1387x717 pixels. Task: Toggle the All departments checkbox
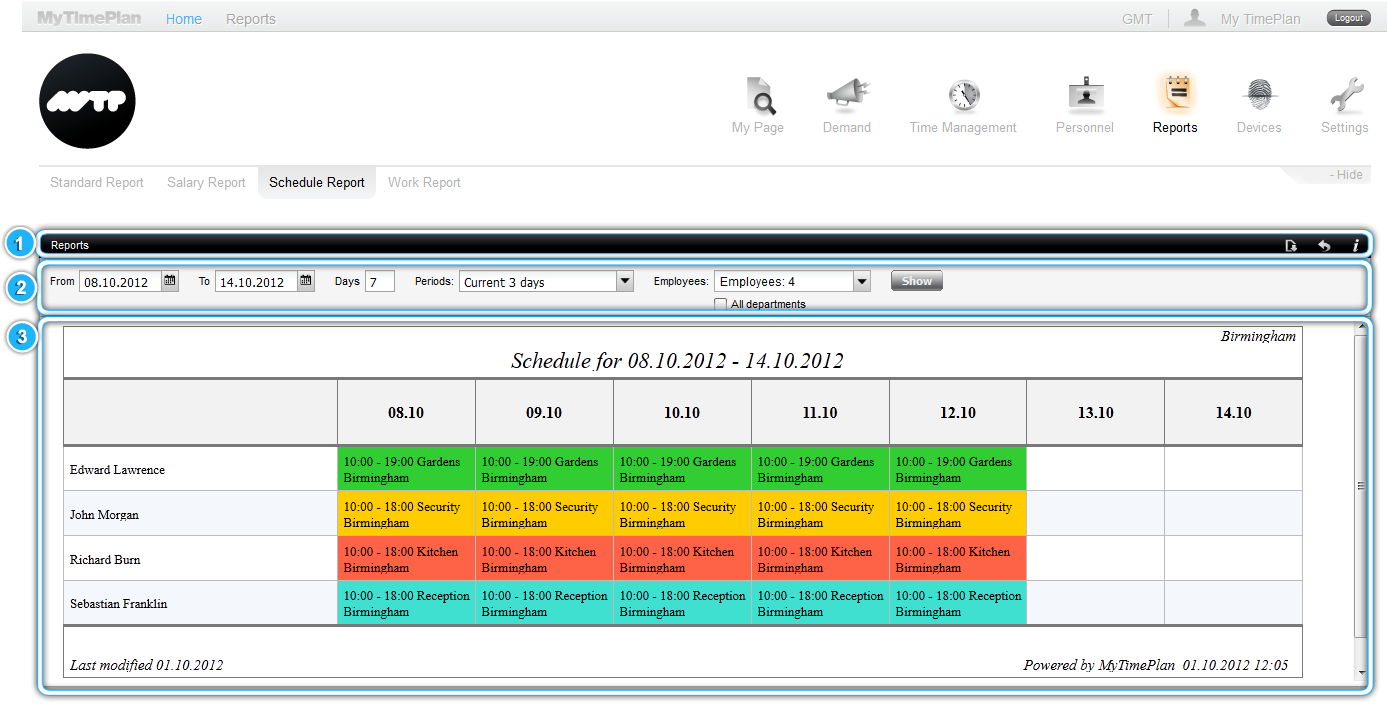720,304
